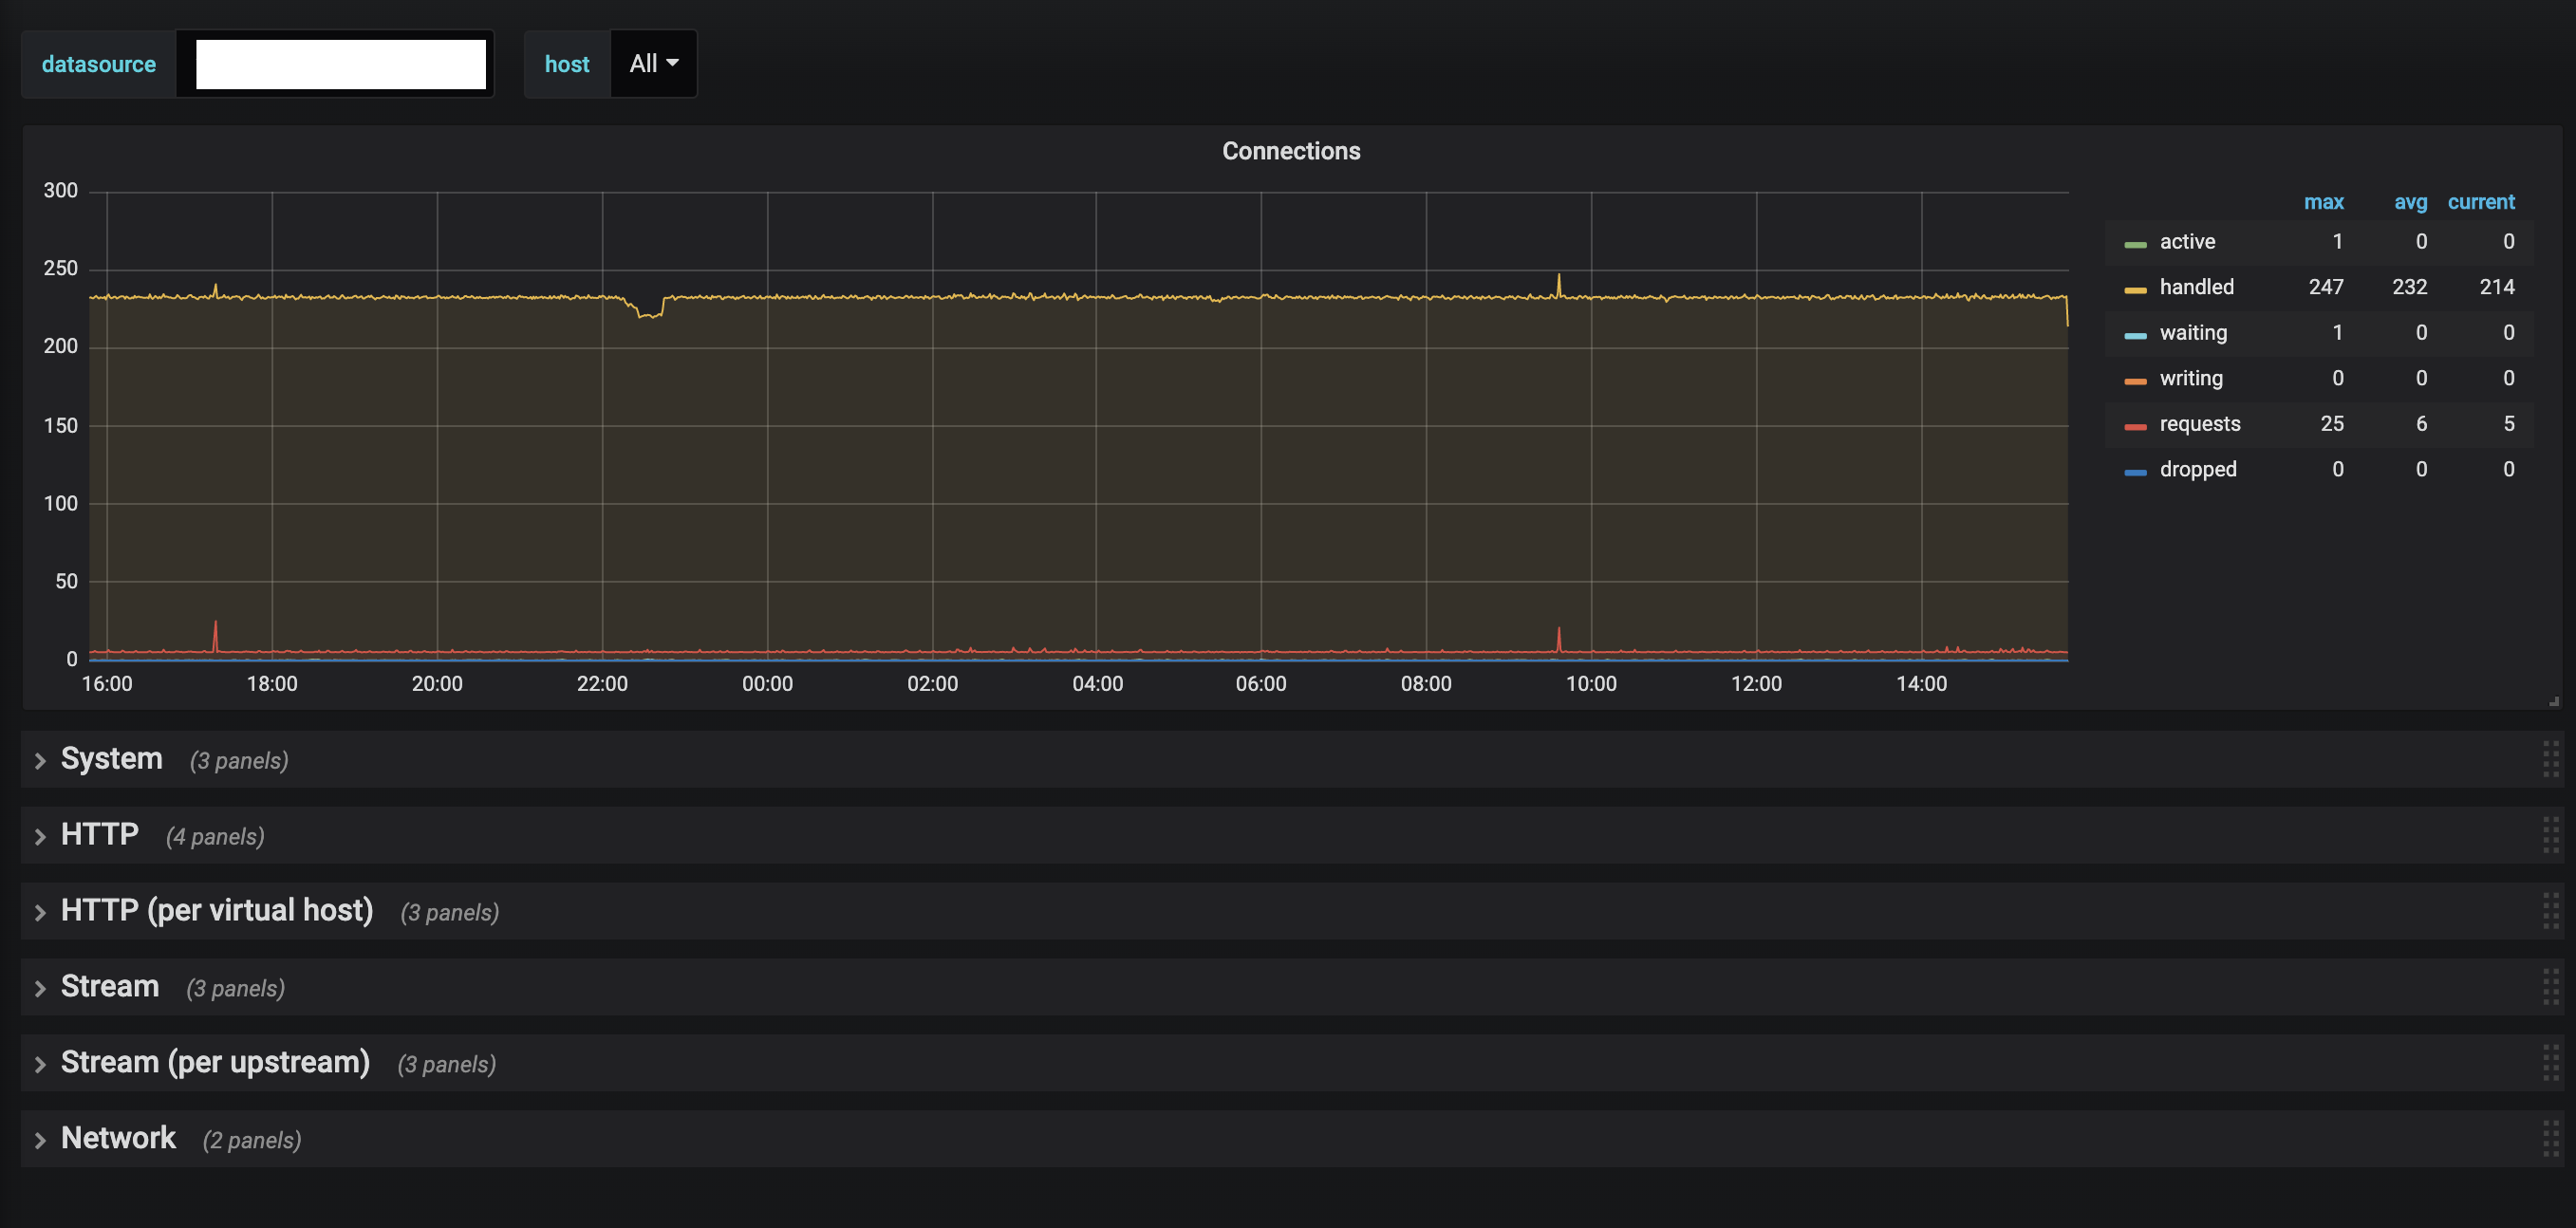Sort the legend by max column
2576x1228 pixels.
click(2323, 202)
